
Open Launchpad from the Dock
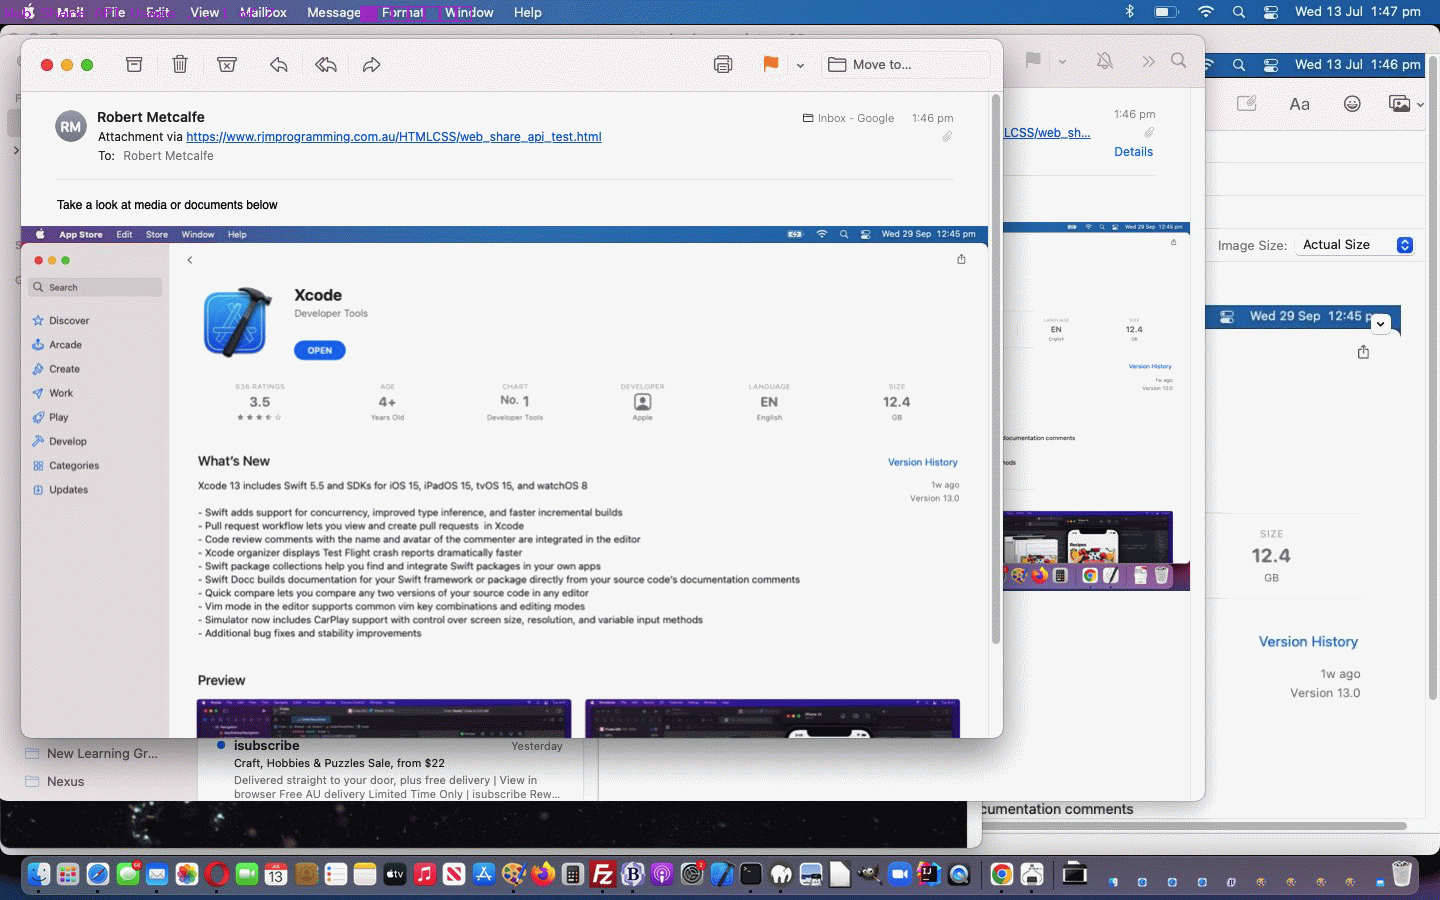pyautogui.click(x=68, y=874)
